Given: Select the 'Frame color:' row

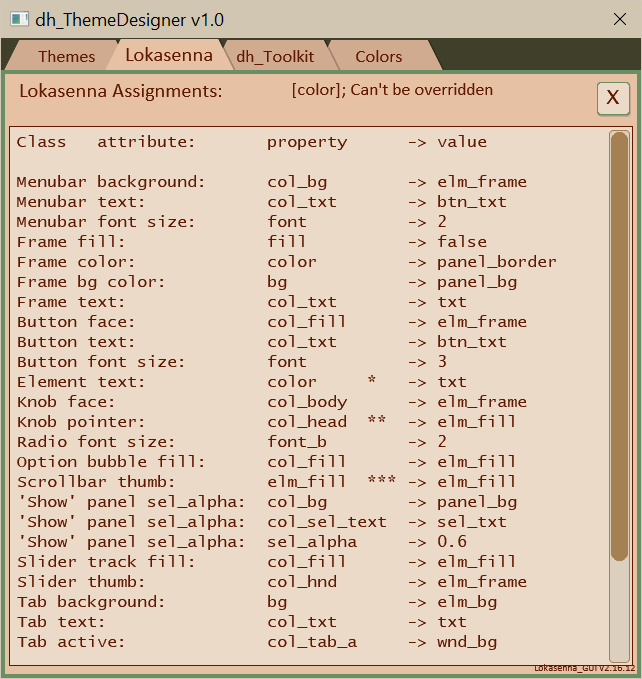Looking at the screenshot, I should [x=286, y=262].
